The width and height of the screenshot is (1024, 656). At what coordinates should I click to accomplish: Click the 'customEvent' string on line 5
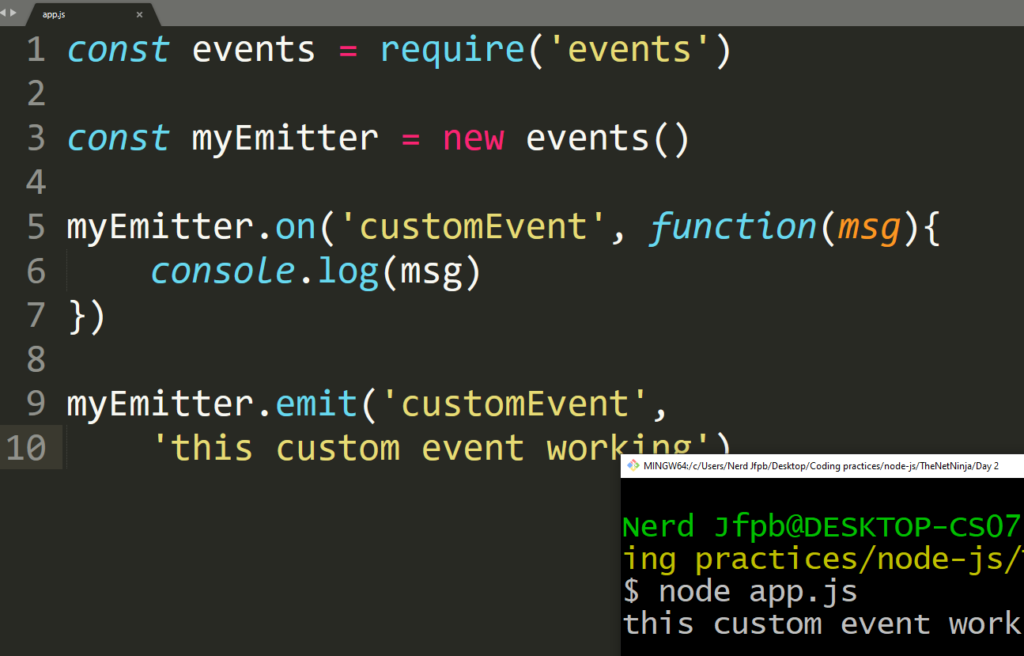(x=473, y=227)
